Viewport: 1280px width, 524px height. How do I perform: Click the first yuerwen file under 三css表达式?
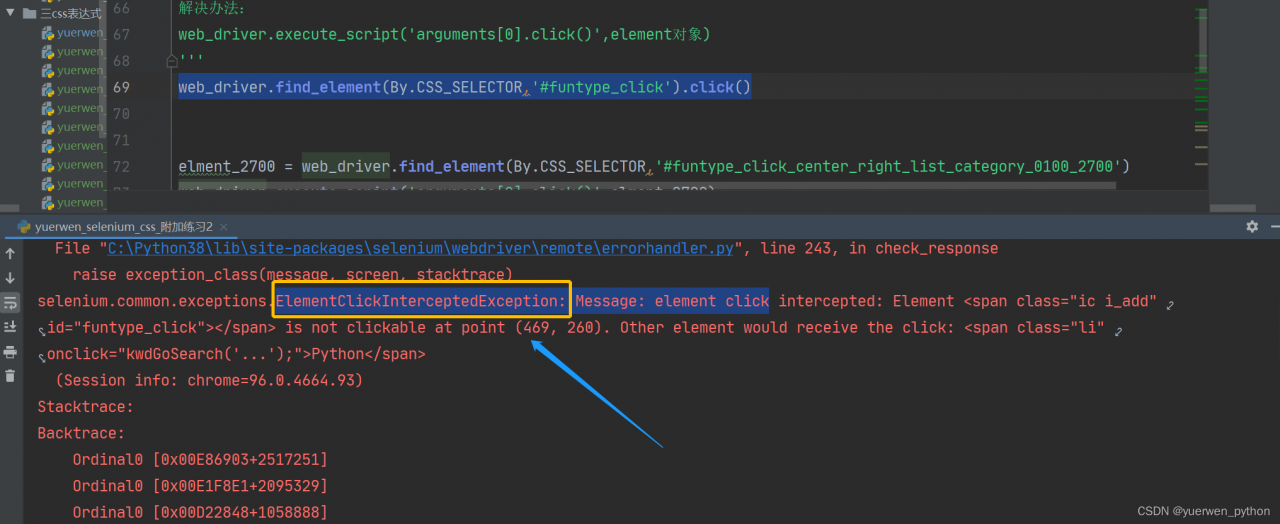[80, 33]
